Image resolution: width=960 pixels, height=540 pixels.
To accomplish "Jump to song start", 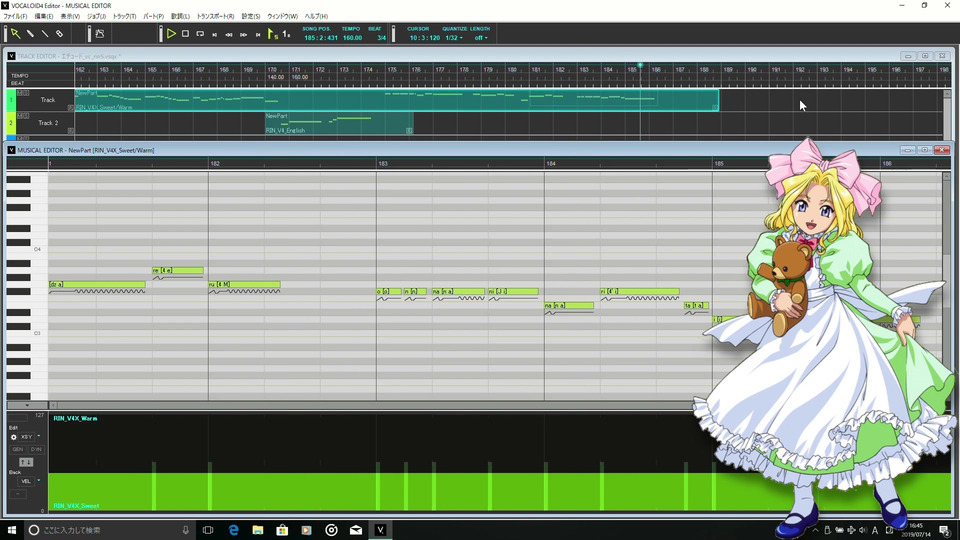I will pos(214,34).
